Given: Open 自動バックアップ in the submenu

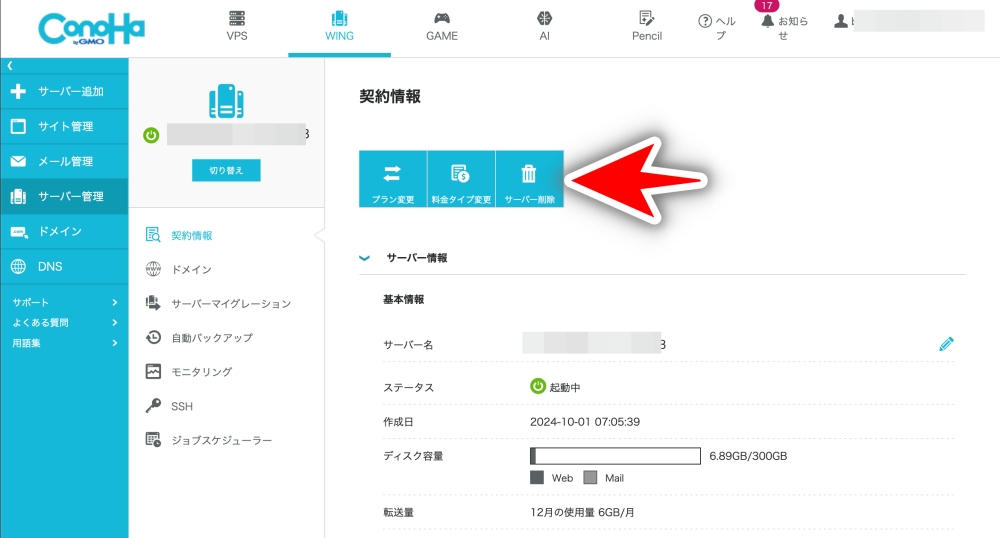Looking at the screenshot, I should click(211, 338).
